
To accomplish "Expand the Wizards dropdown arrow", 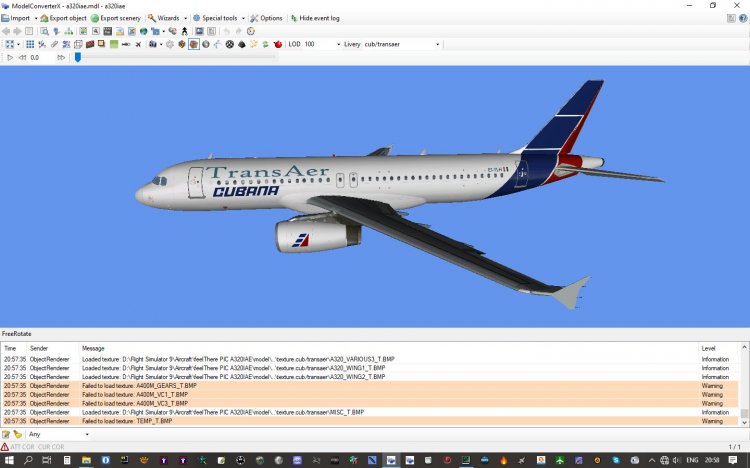I will (x=186, y=18).
